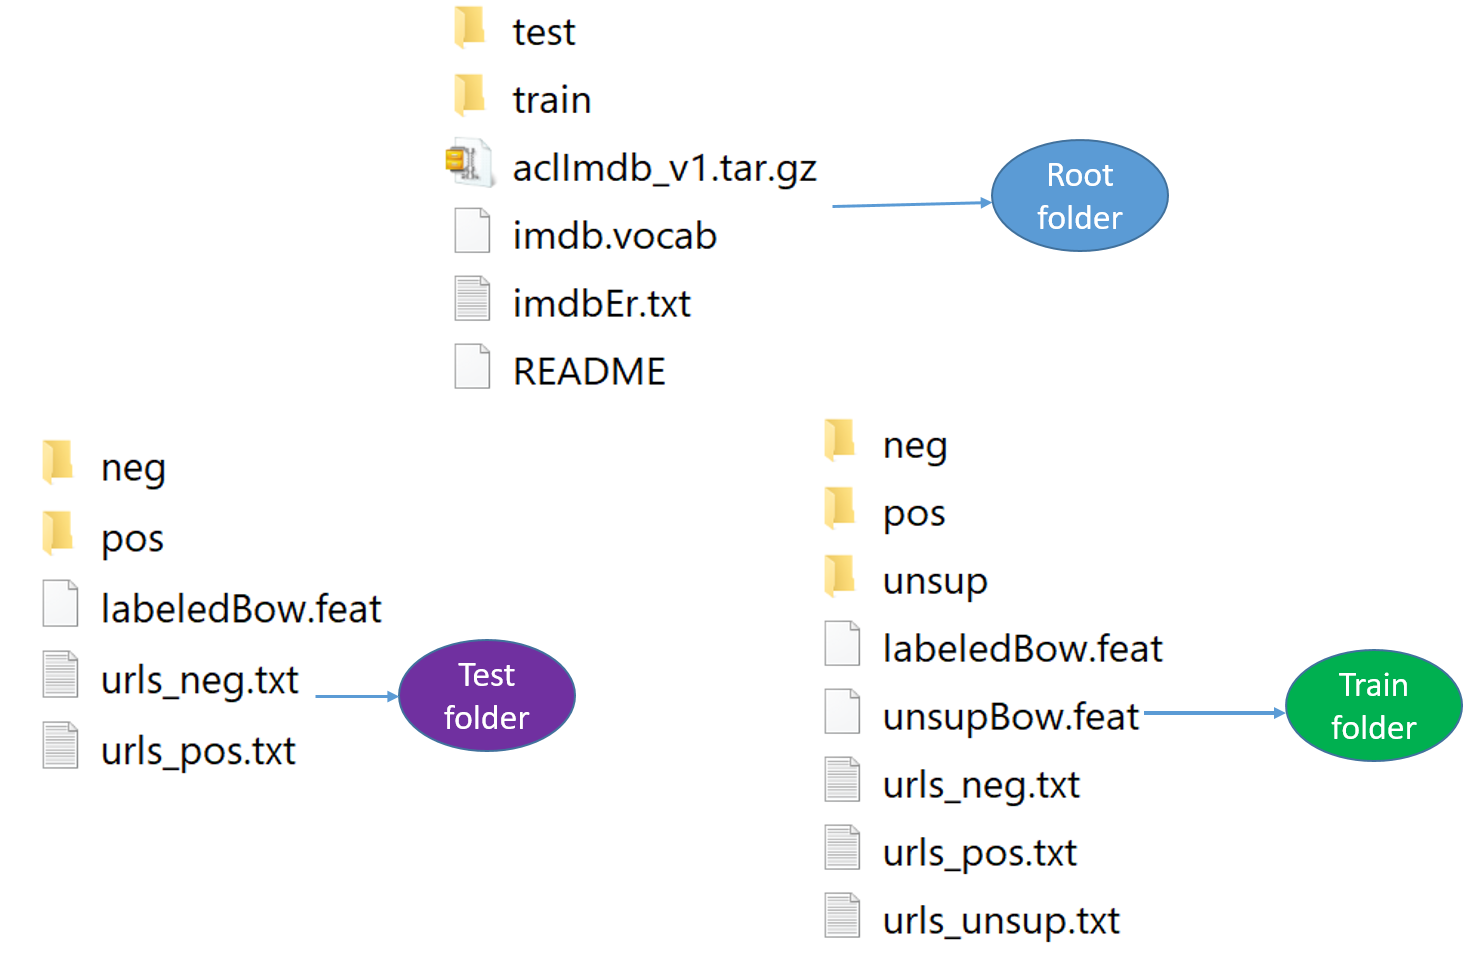Select "urls_neg.txt" name in Train folder listing
This screenshot has width=1471, height=954.
tap(982, 786)
